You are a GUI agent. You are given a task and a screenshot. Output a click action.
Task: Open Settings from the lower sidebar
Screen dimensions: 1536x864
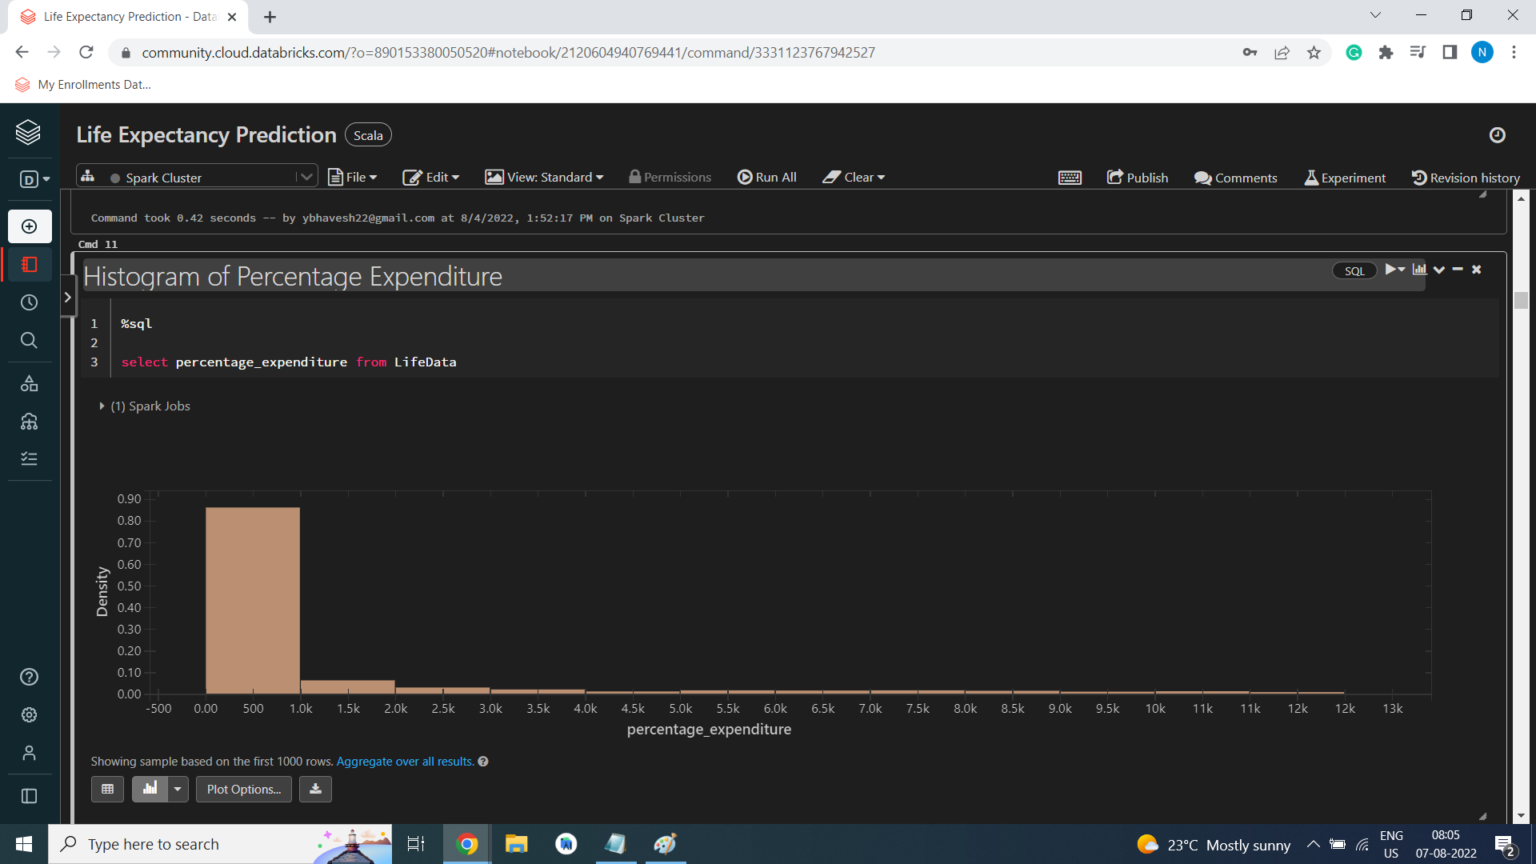point(29,714)
